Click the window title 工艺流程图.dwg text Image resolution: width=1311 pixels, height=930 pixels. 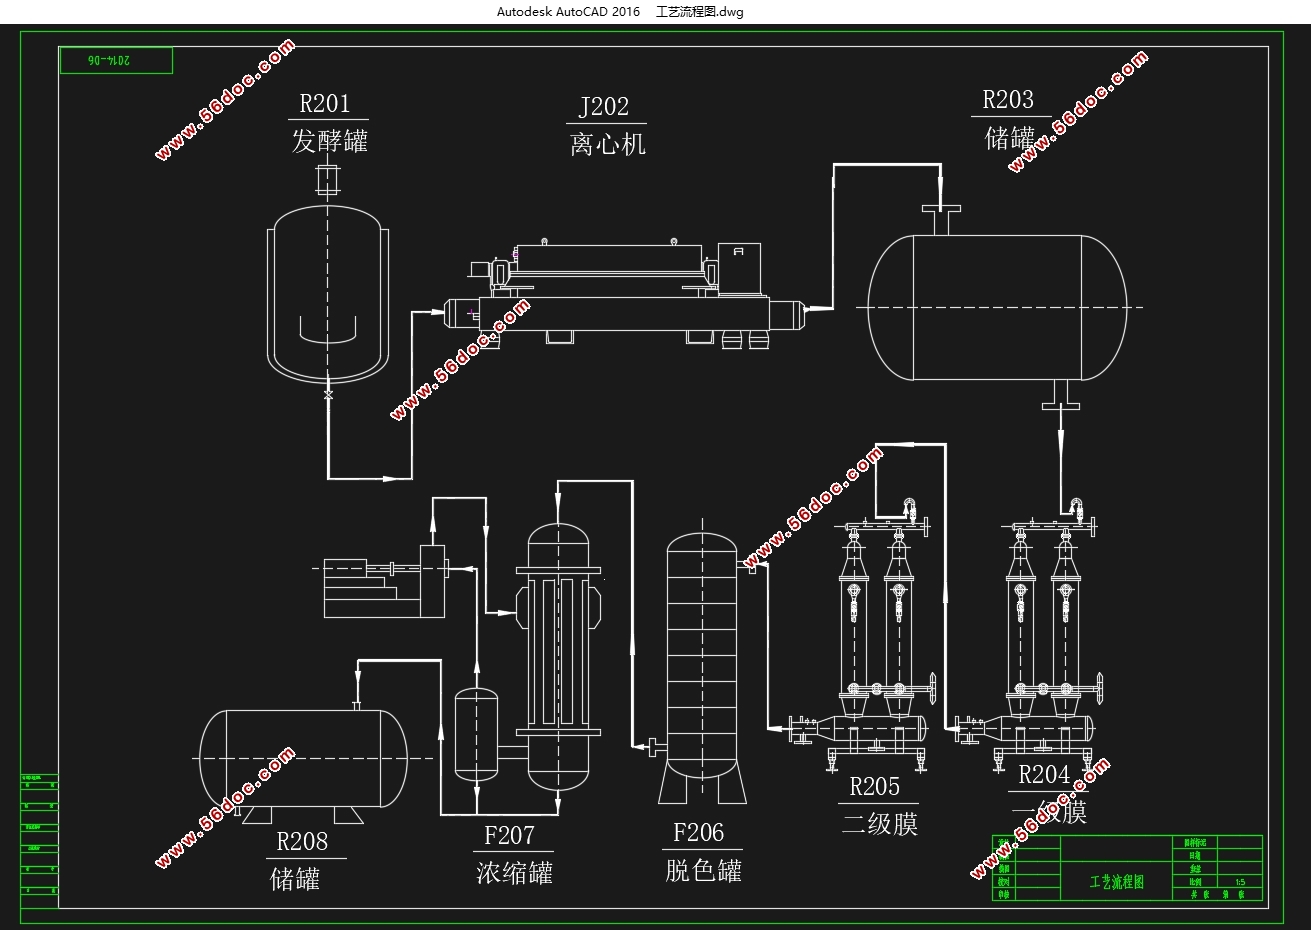pos(700,12)
